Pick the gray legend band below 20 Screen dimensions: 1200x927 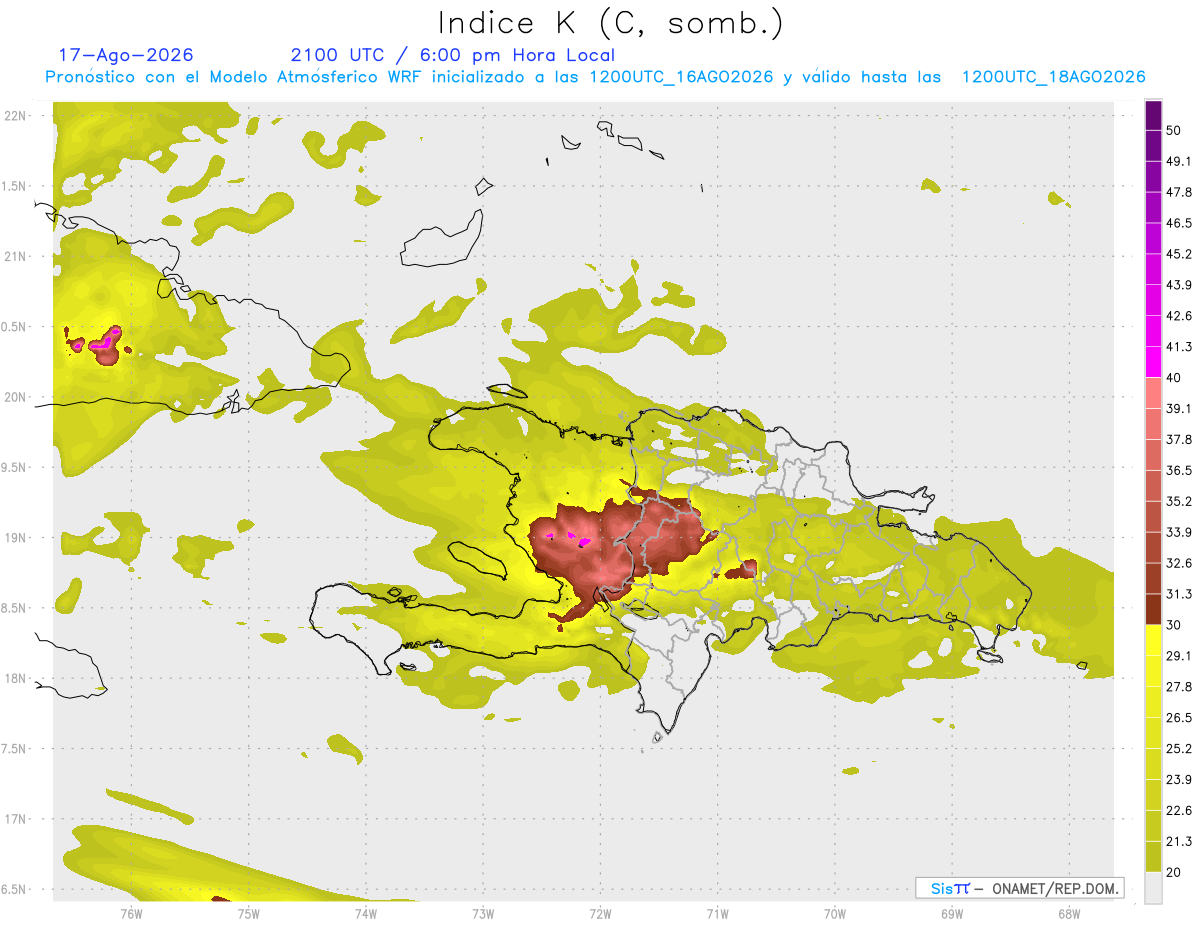(x=1153, y=888)
